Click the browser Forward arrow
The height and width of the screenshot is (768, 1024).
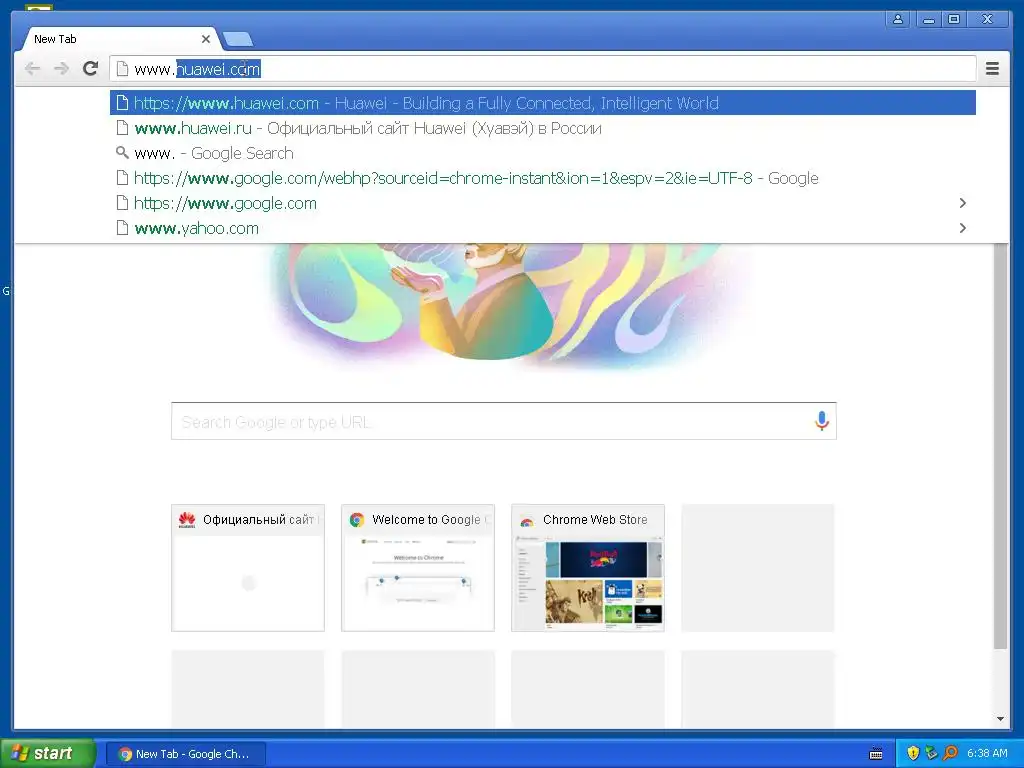[x=61, y=69]
